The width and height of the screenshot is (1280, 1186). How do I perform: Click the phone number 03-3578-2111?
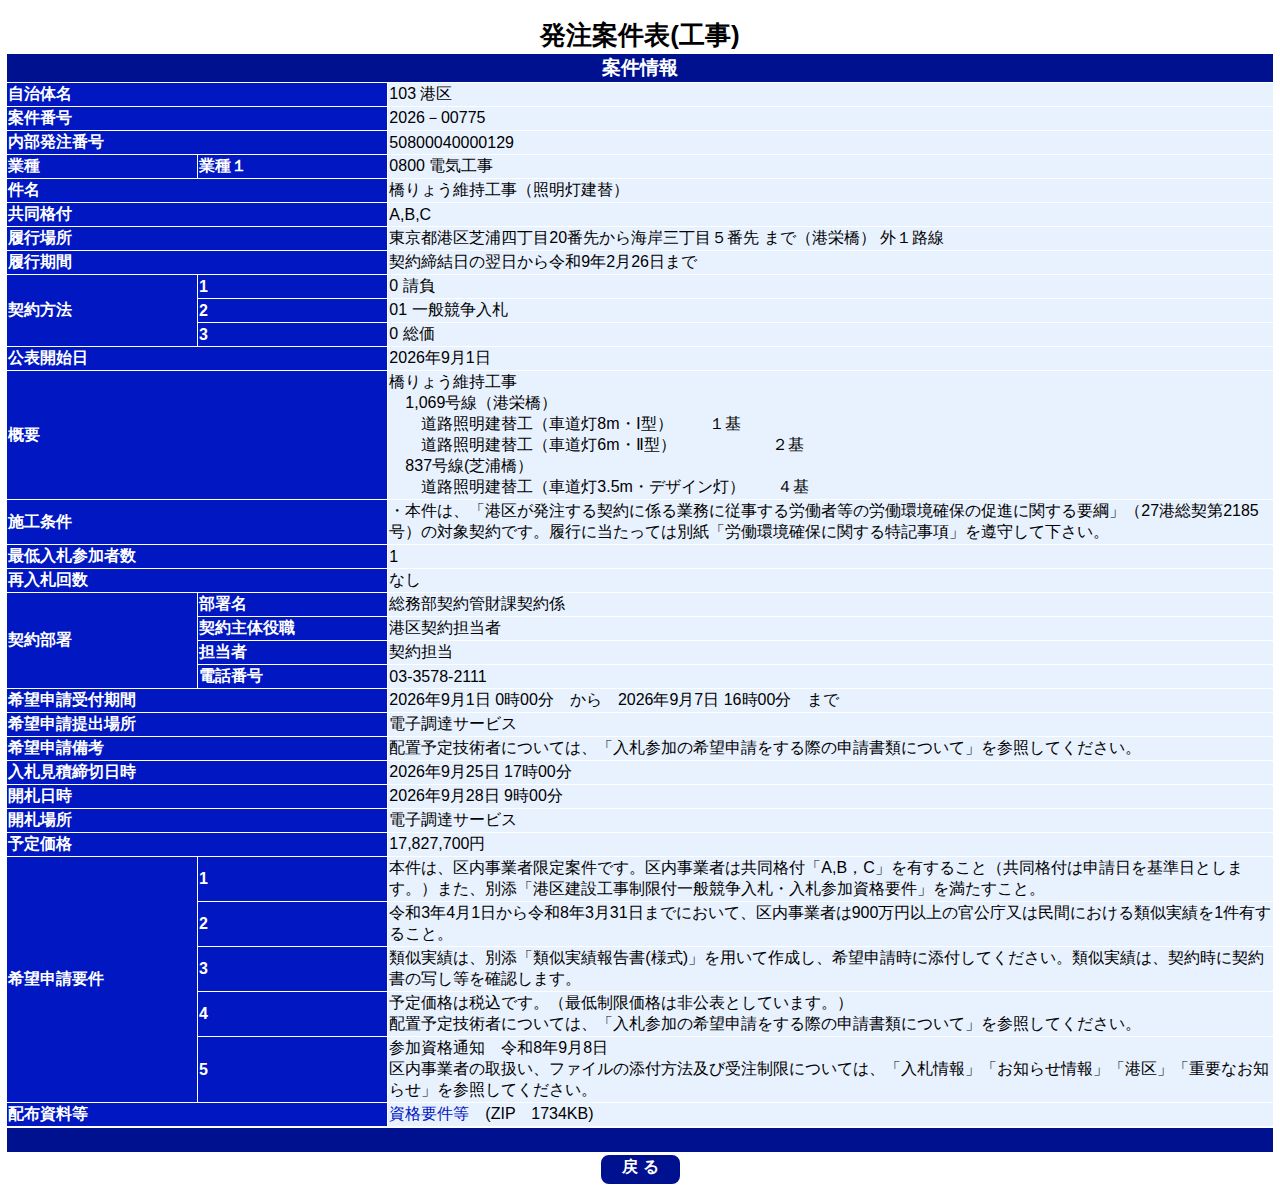pyautogui.click(x=438, y=676)
